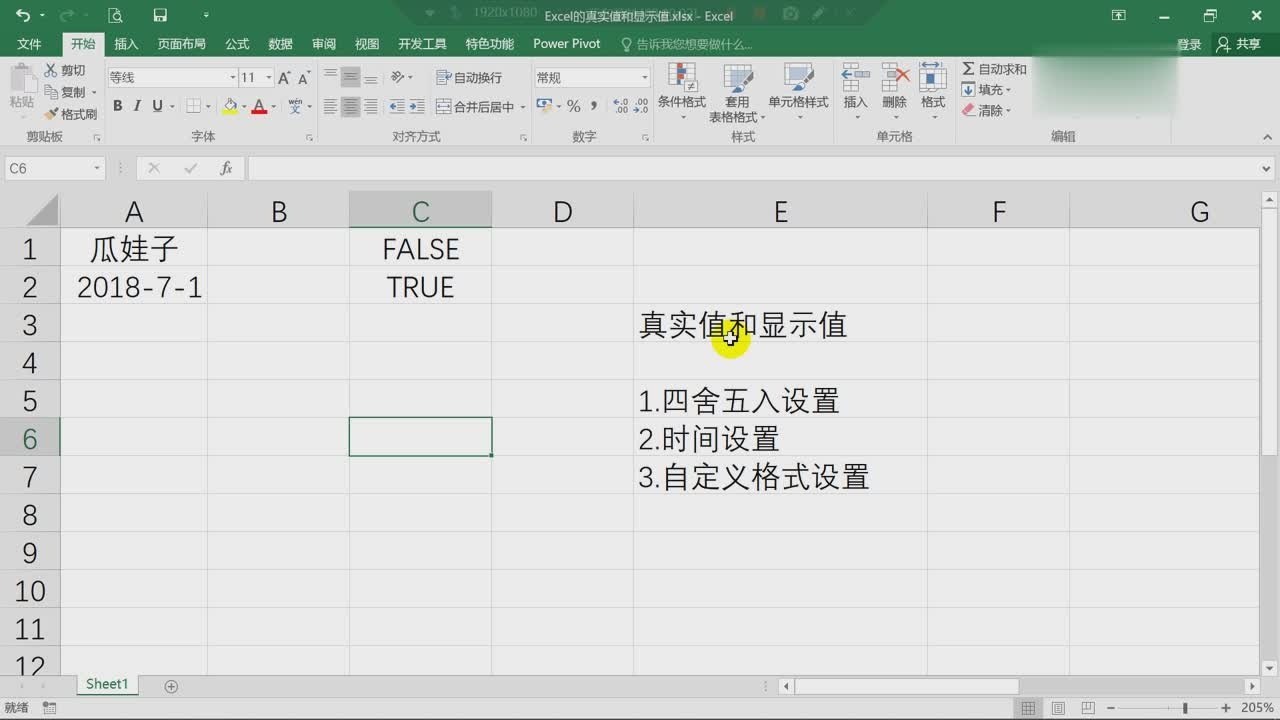Click the Save floppy disk icon
Image resolution: width=1280 pixels, height=720 pixels.
pos(160,15)
